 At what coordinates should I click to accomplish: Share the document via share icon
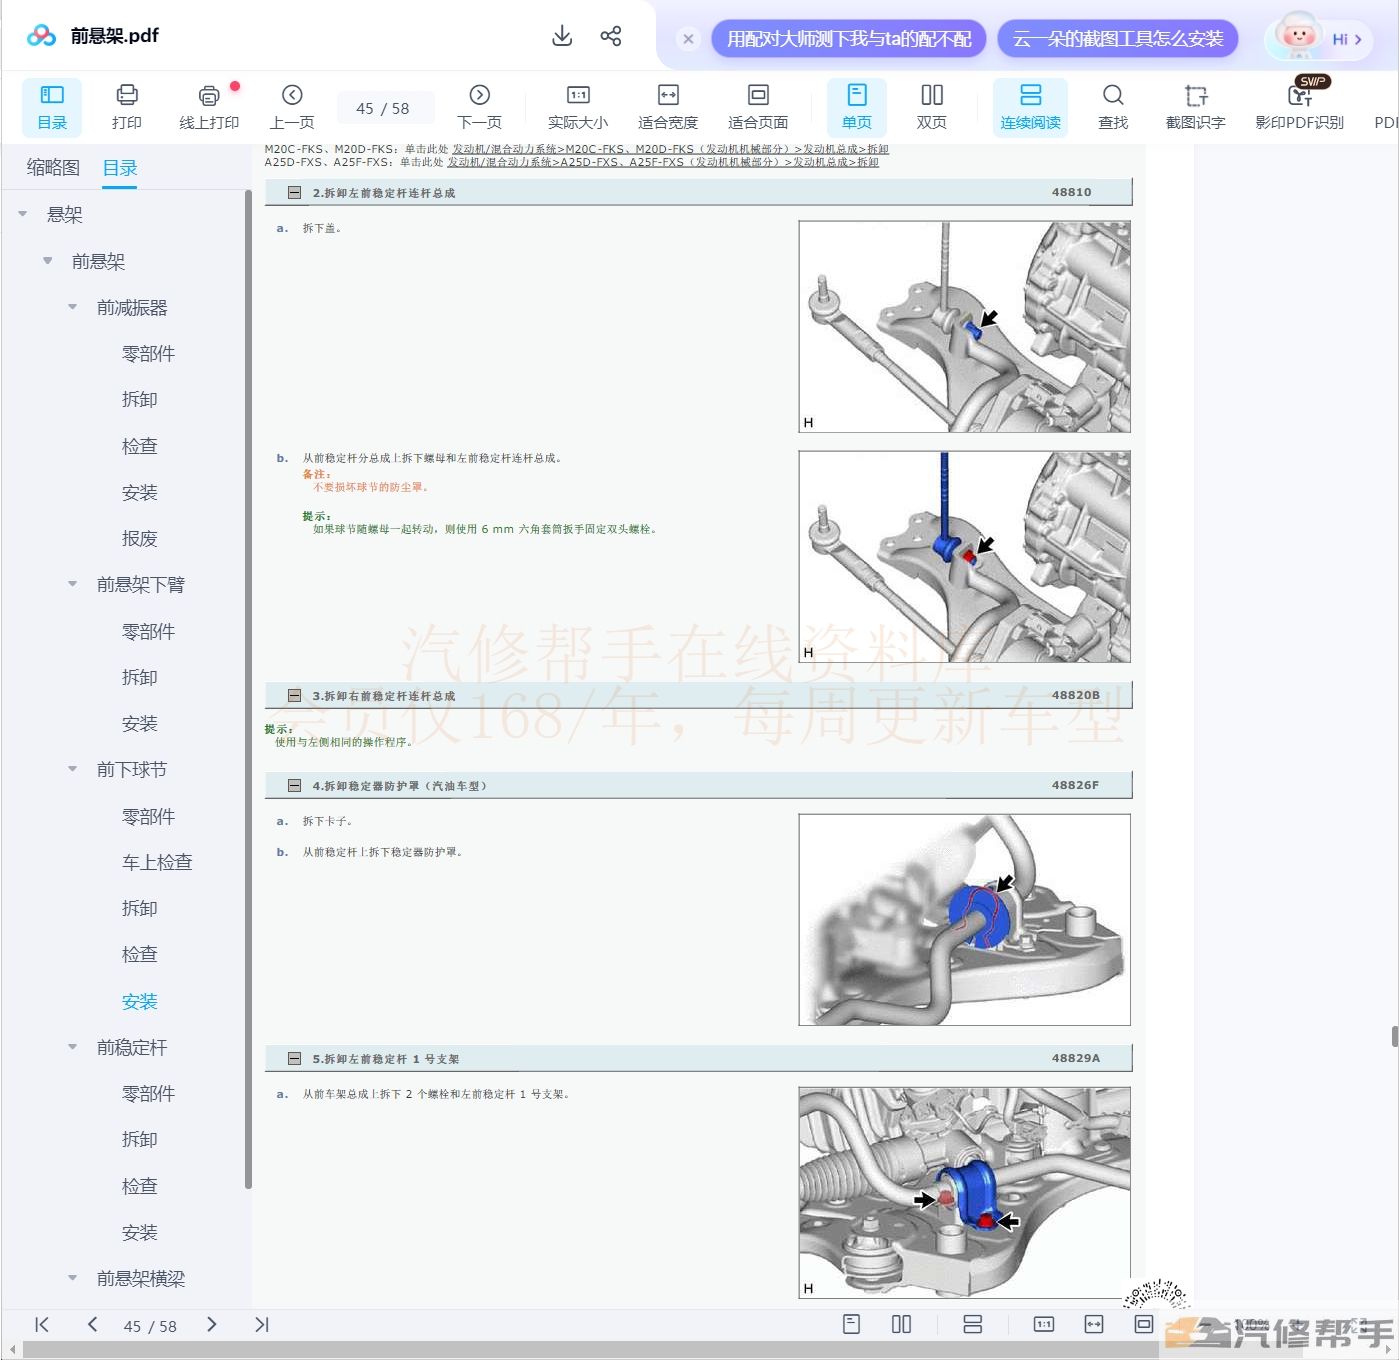[x=611, y=36]
